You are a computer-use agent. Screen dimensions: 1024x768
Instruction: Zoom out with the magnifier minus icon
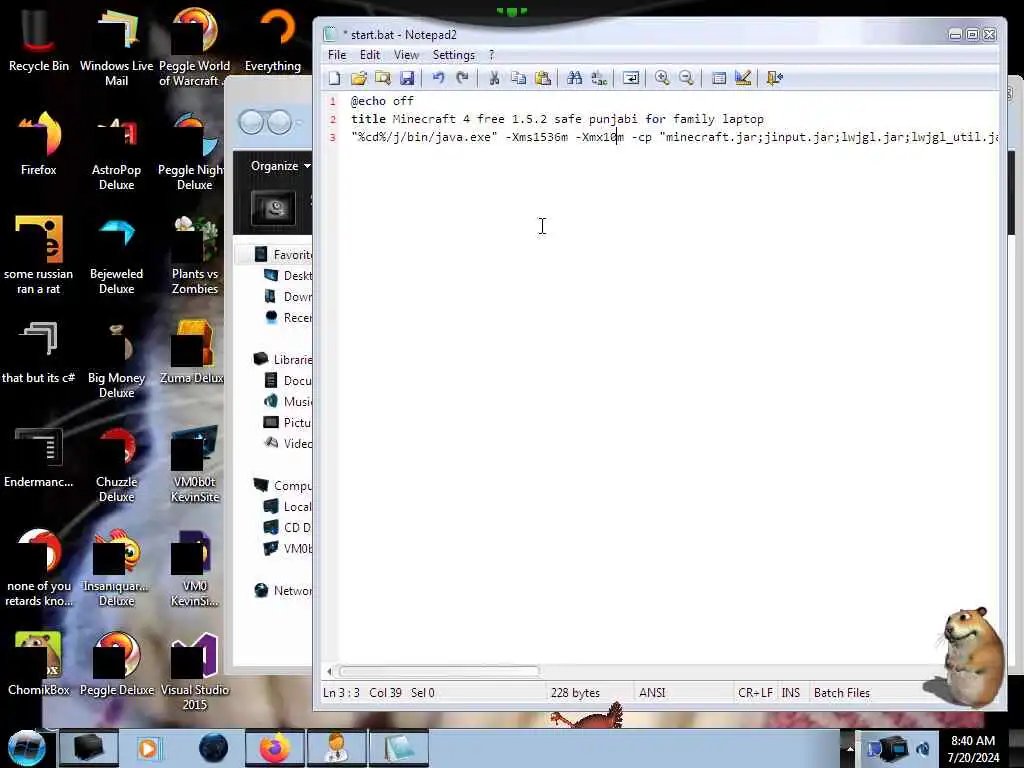click(x=686, y=78)
